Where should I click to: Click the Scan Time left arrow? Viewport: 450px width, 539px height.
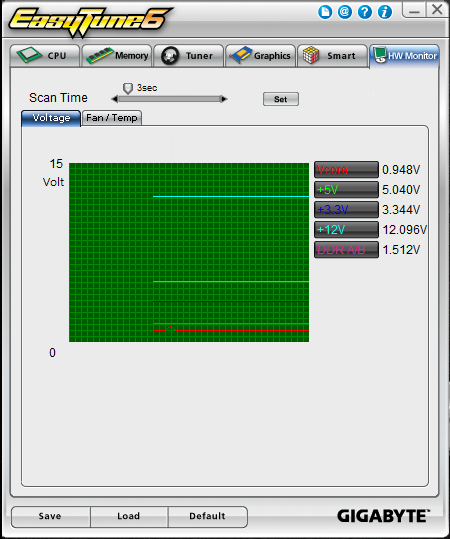coord(115,99)
